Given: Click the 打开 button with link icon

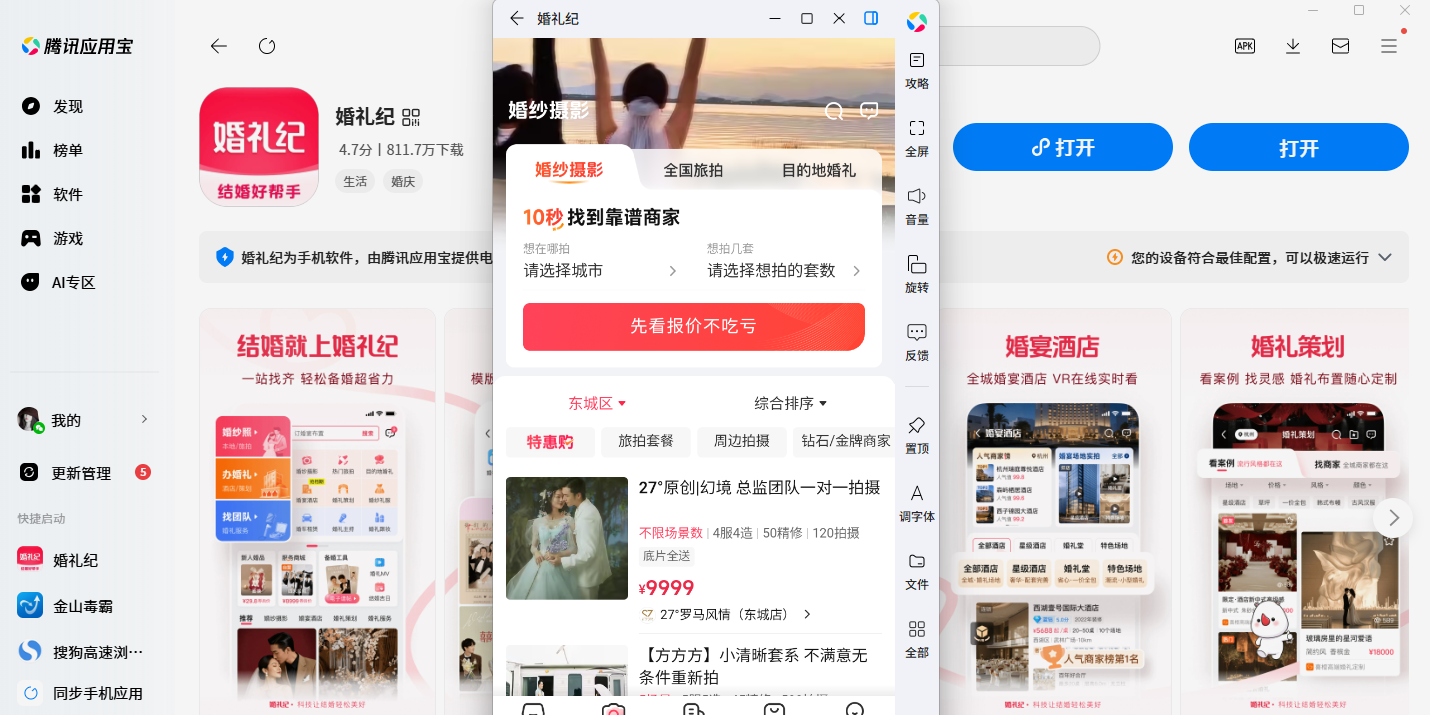Looking at the screenshot, I should (1062, 148).
